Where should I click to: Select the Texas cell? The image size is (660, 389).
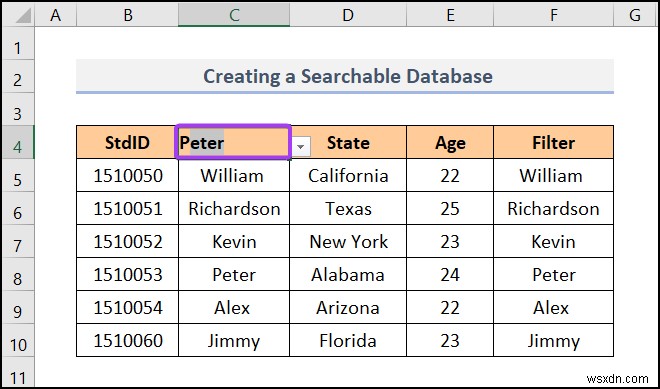pyautogui.click(x=348, y=208)
